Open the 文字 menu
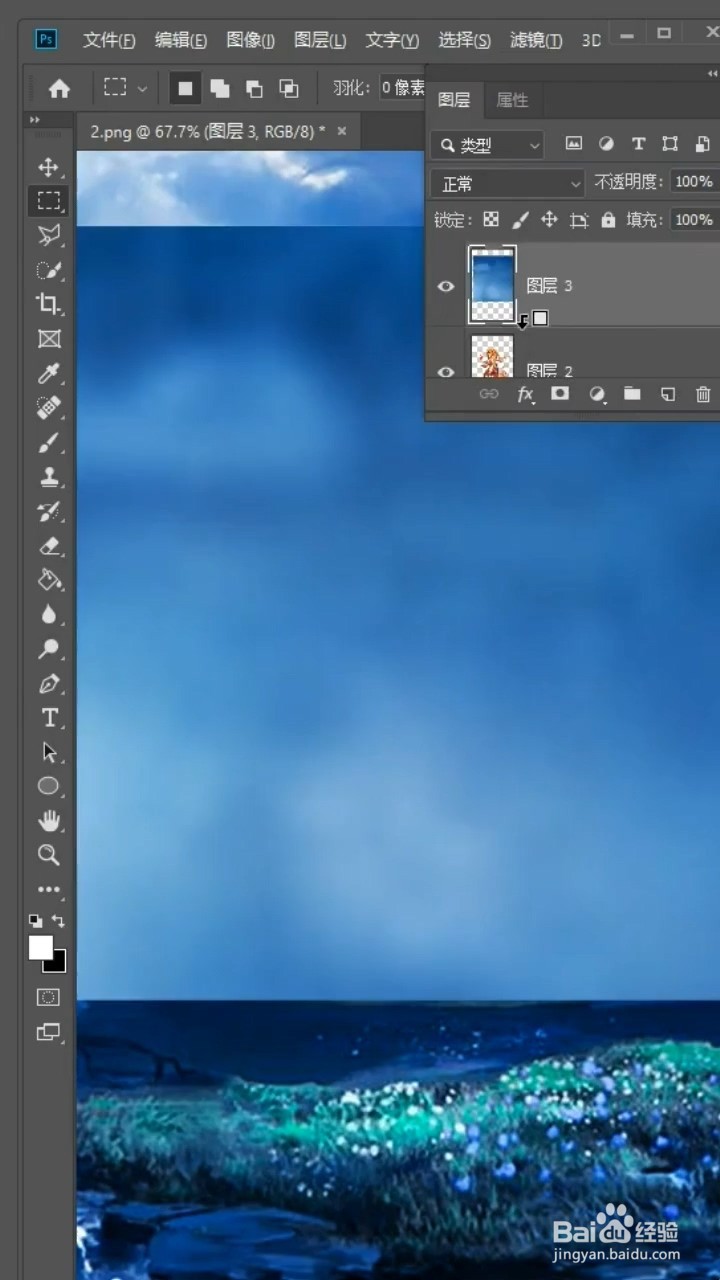This screenshot has height=1280, width=720. tap(392, 40)
